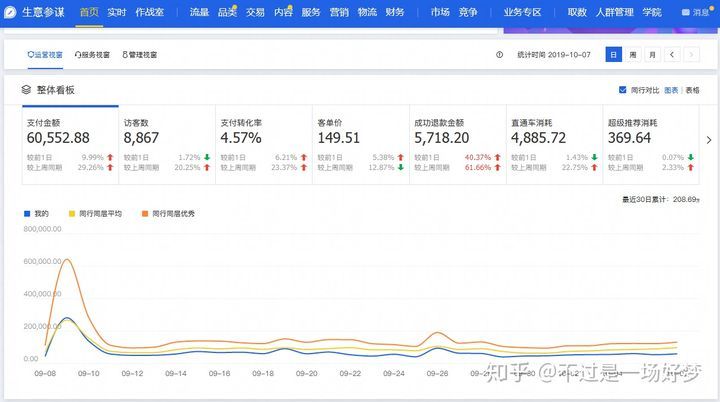Switch to the 管理视窗 tab

pos(140,55)
